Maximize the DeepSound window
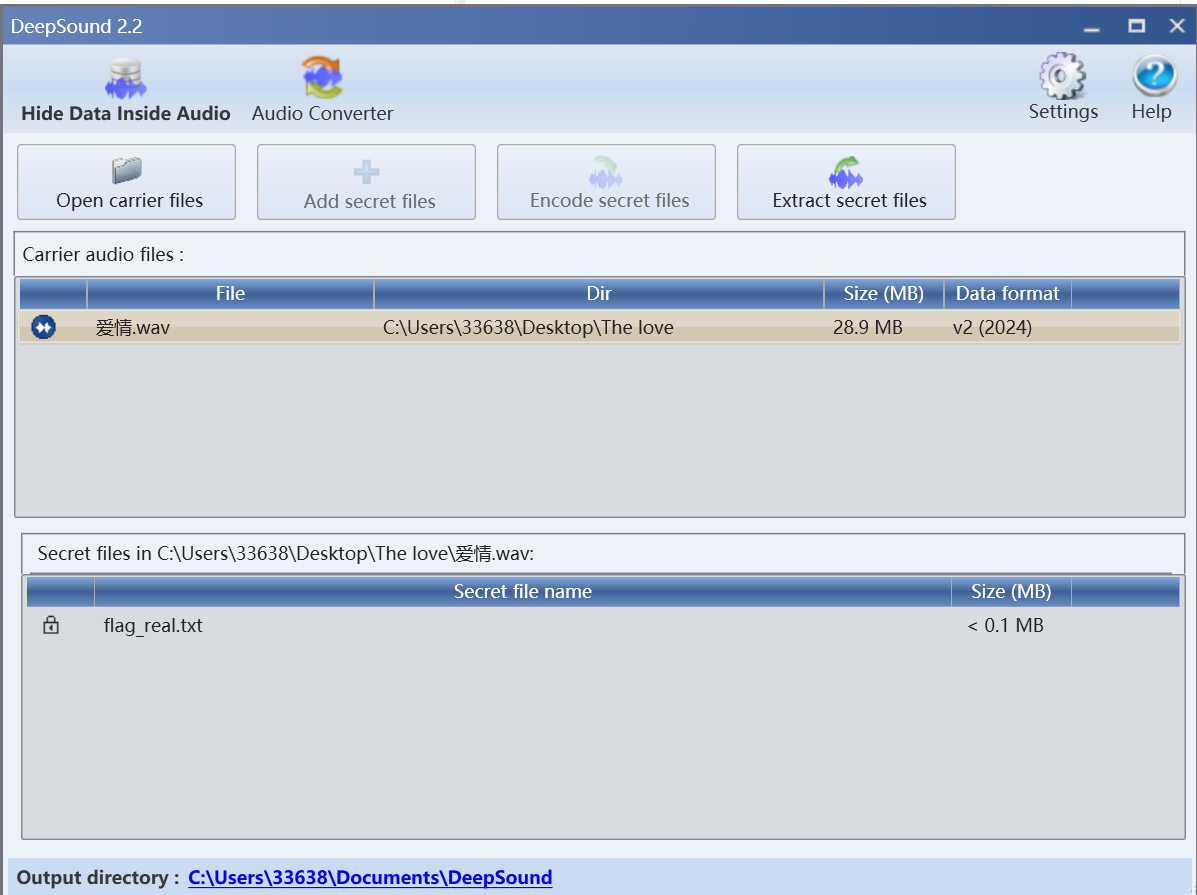 click(x=1137, y=27)
